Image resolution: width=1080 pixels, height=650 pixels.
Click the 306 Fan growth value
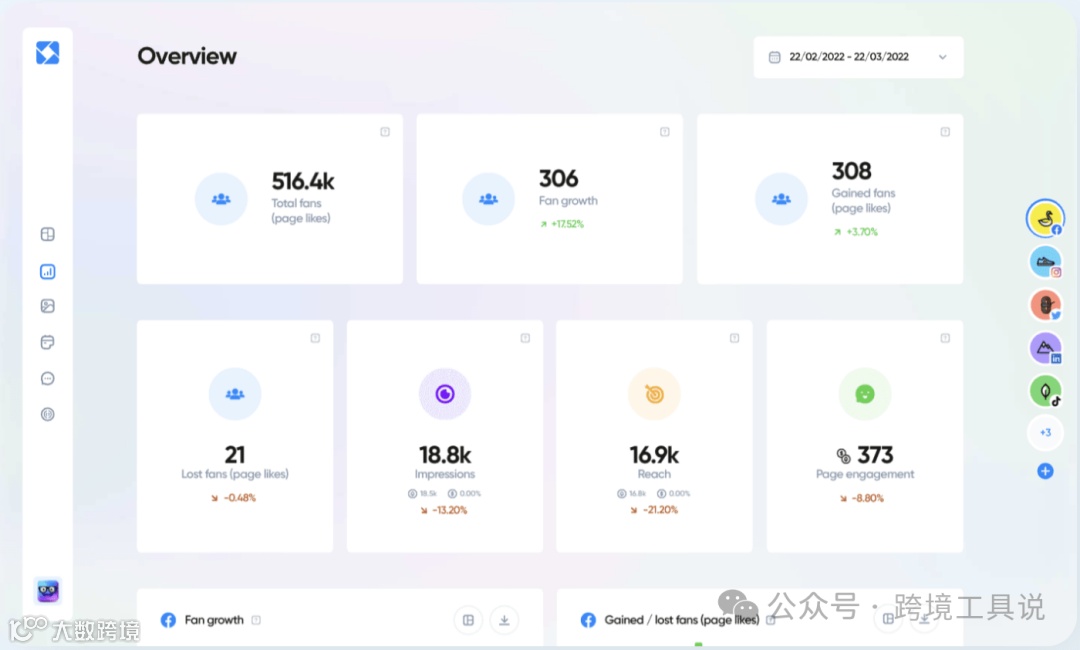[559, 178]
